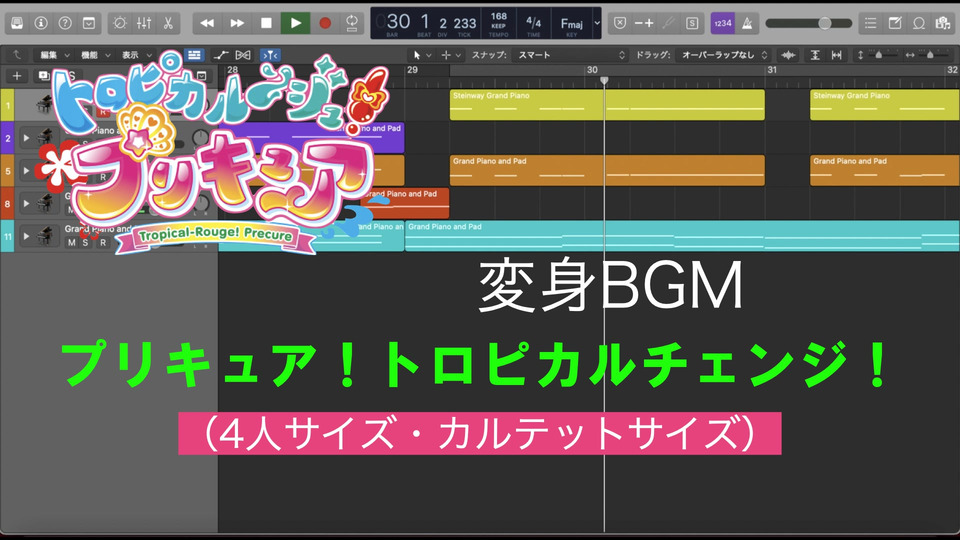Expand track 5 disclosure triangle
This screenshot has width=960, height=540.
[26, 170]
